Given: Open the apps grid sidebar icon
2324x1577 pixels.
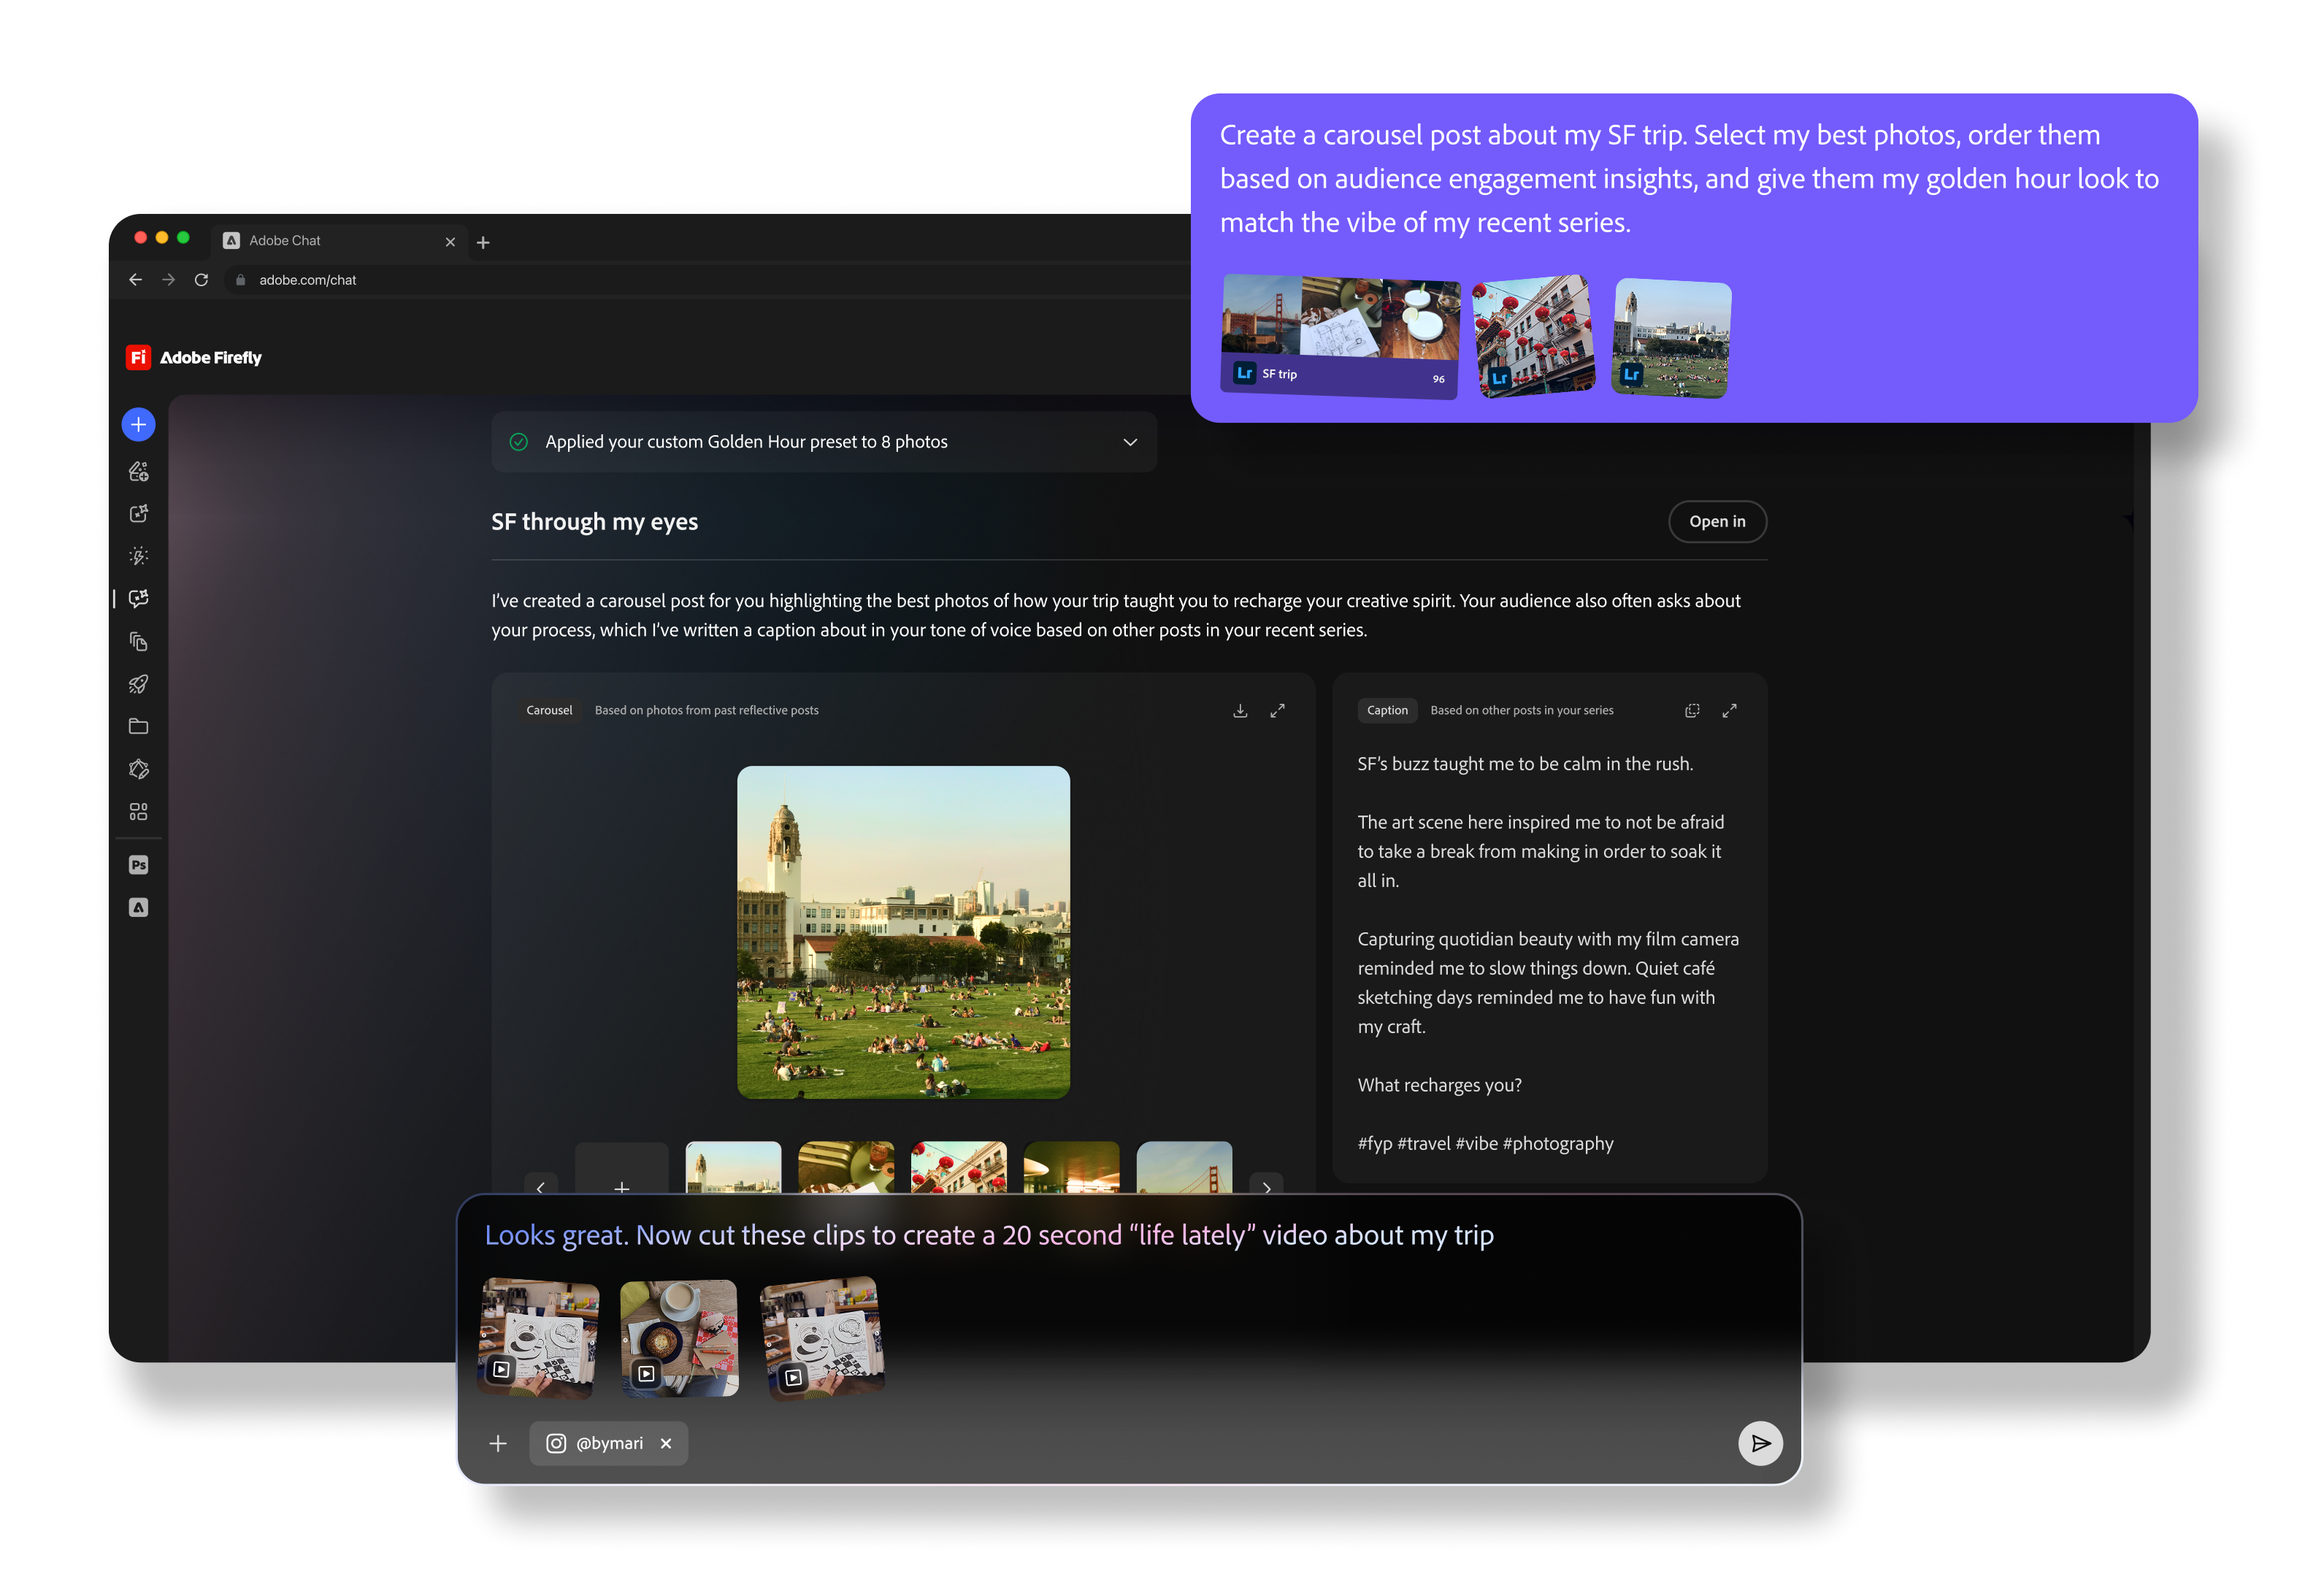Looking at the screenshot, I should pos(138,812).
